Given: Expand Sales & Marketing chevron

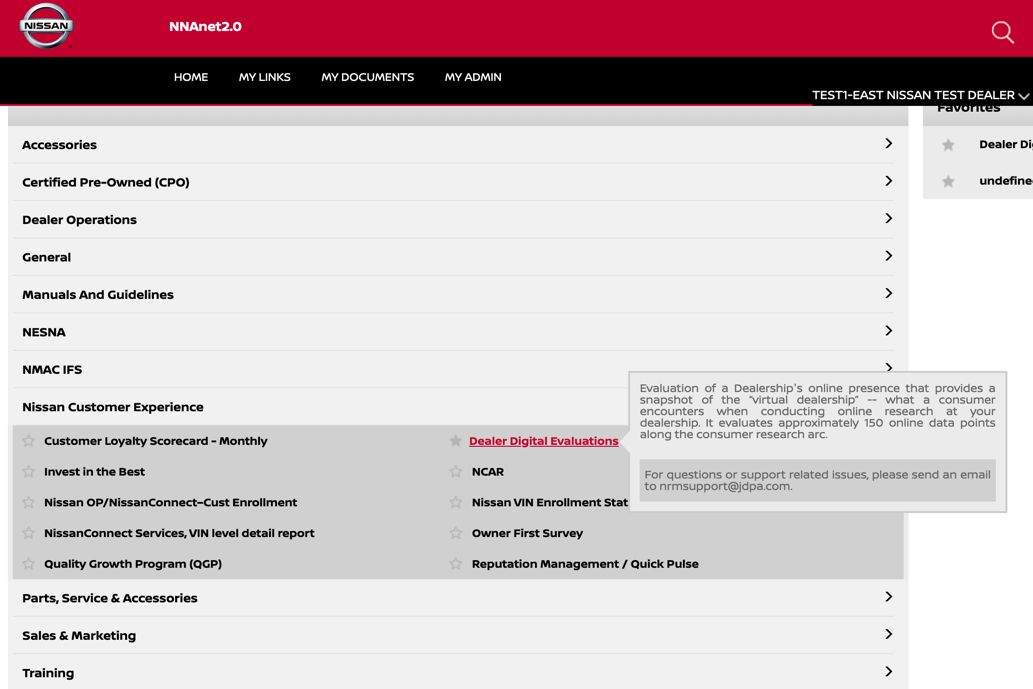Looking at the screenshot, I should pyautogui.click(x=889, y=634).
